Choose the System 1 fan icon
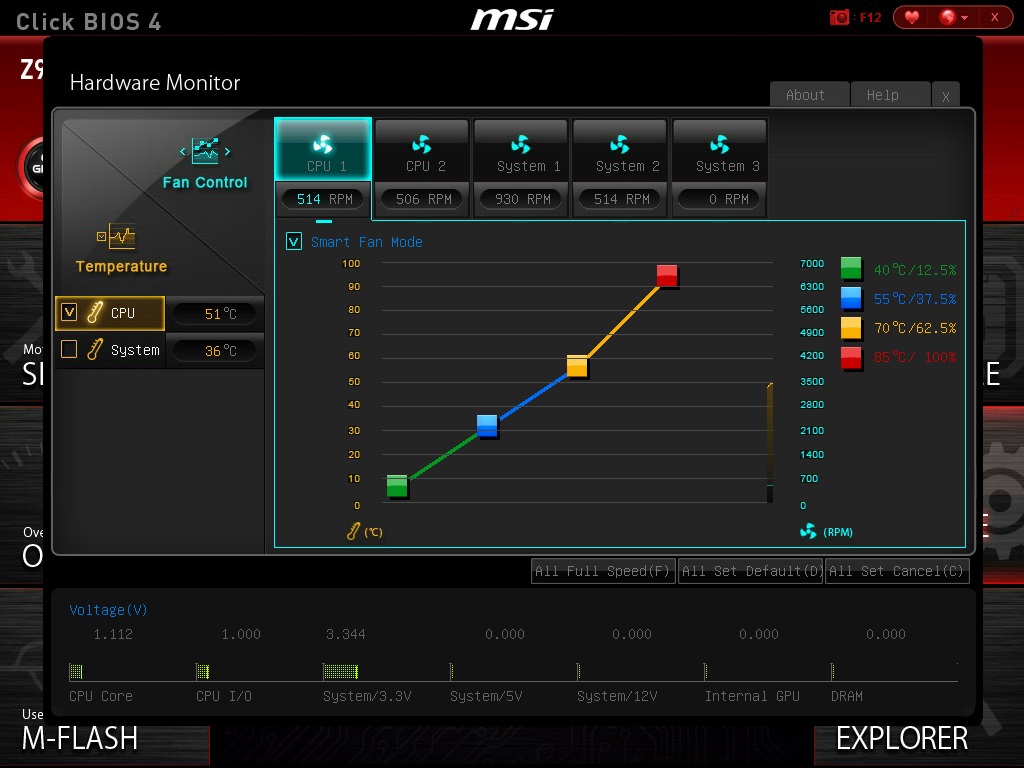The image size is (1024, 768). tap(520, 145)
